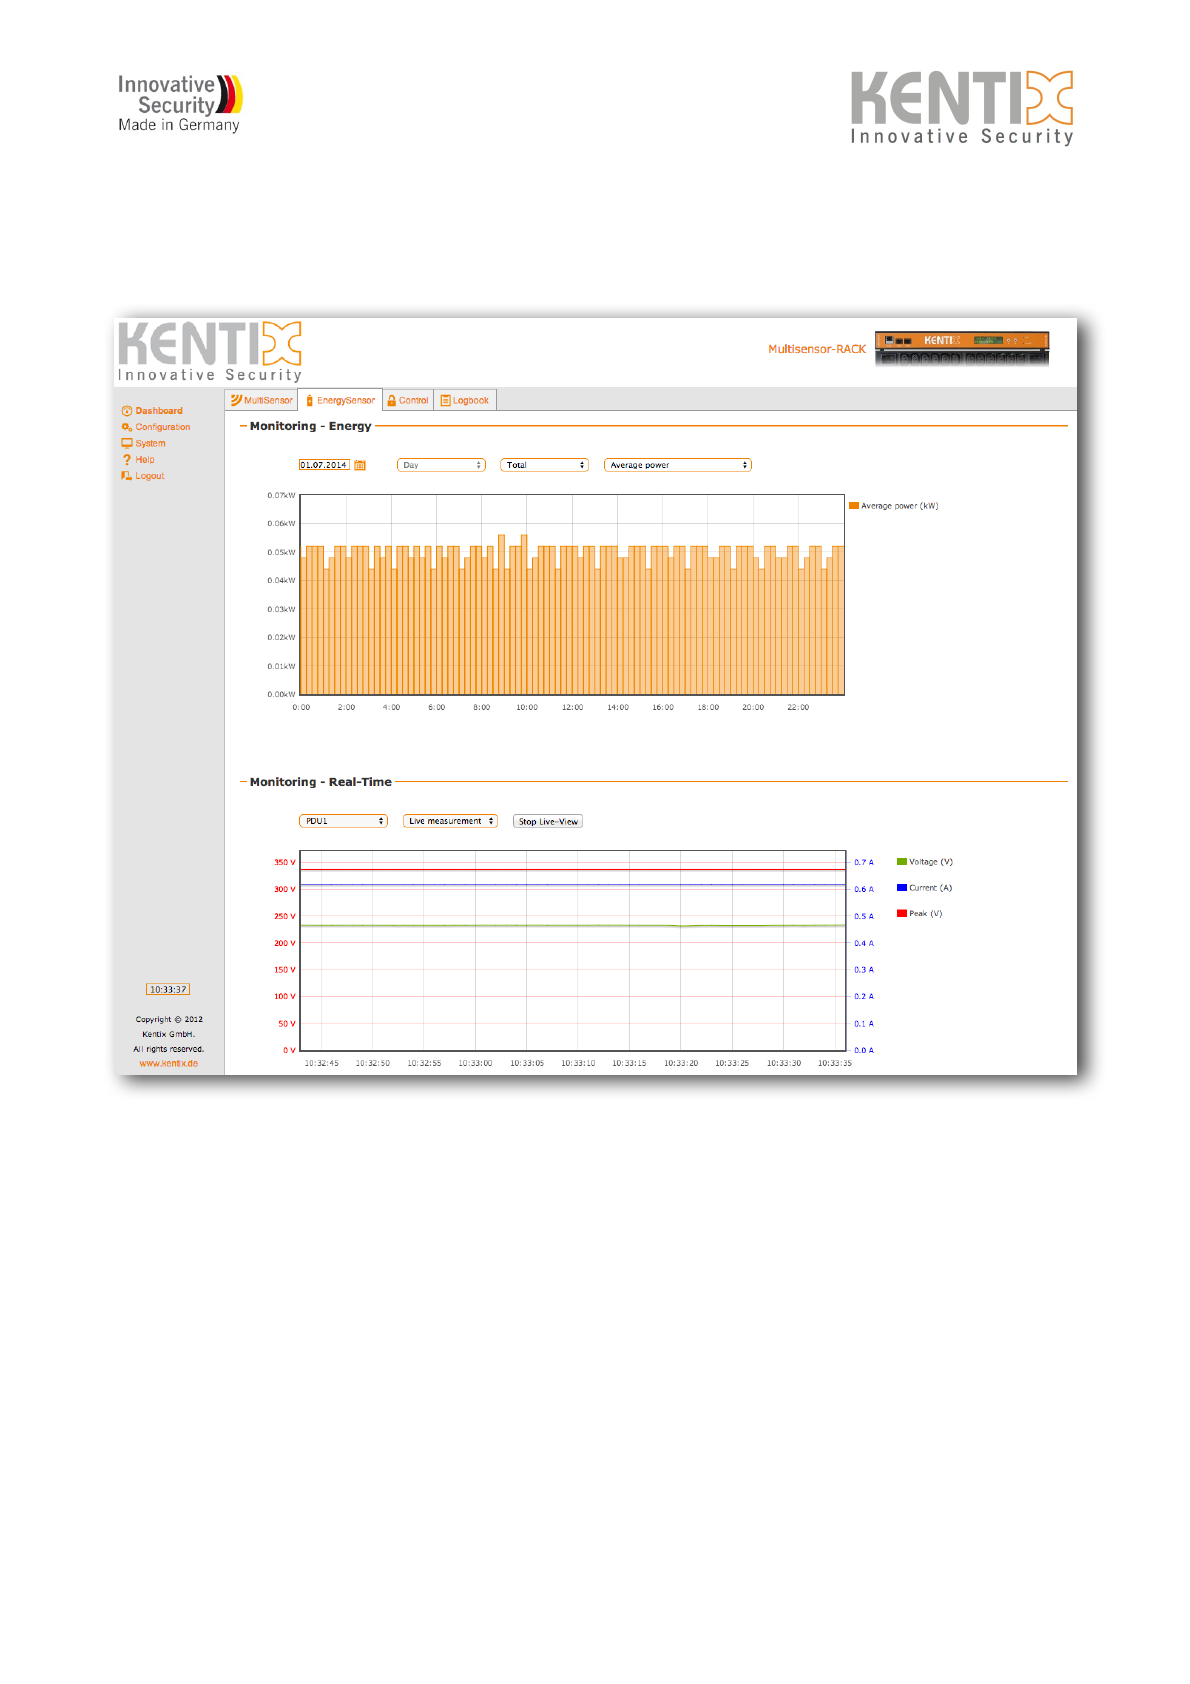Click the Kentix logo in the header
The image size is (1190, 1684).
[x=210, y=351]
